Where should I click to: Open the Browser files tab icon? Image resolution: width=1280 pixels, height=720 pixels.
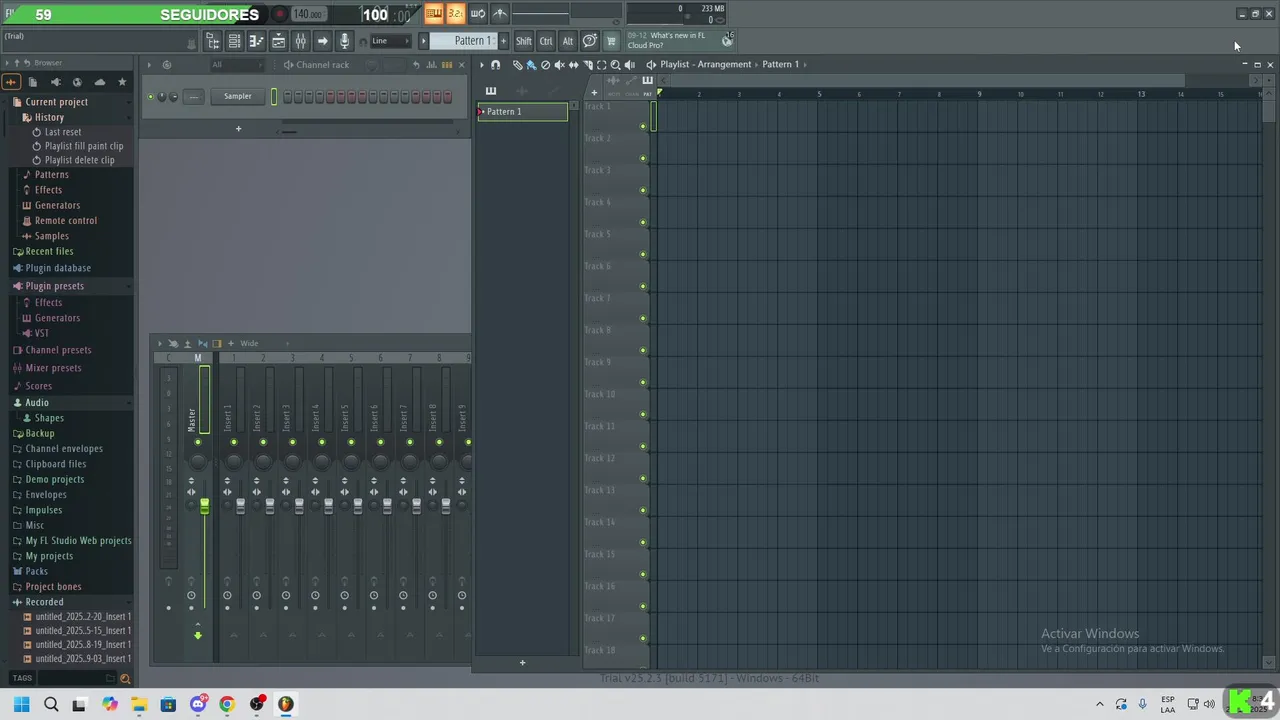pyautogui.click(x=32, y=82)
